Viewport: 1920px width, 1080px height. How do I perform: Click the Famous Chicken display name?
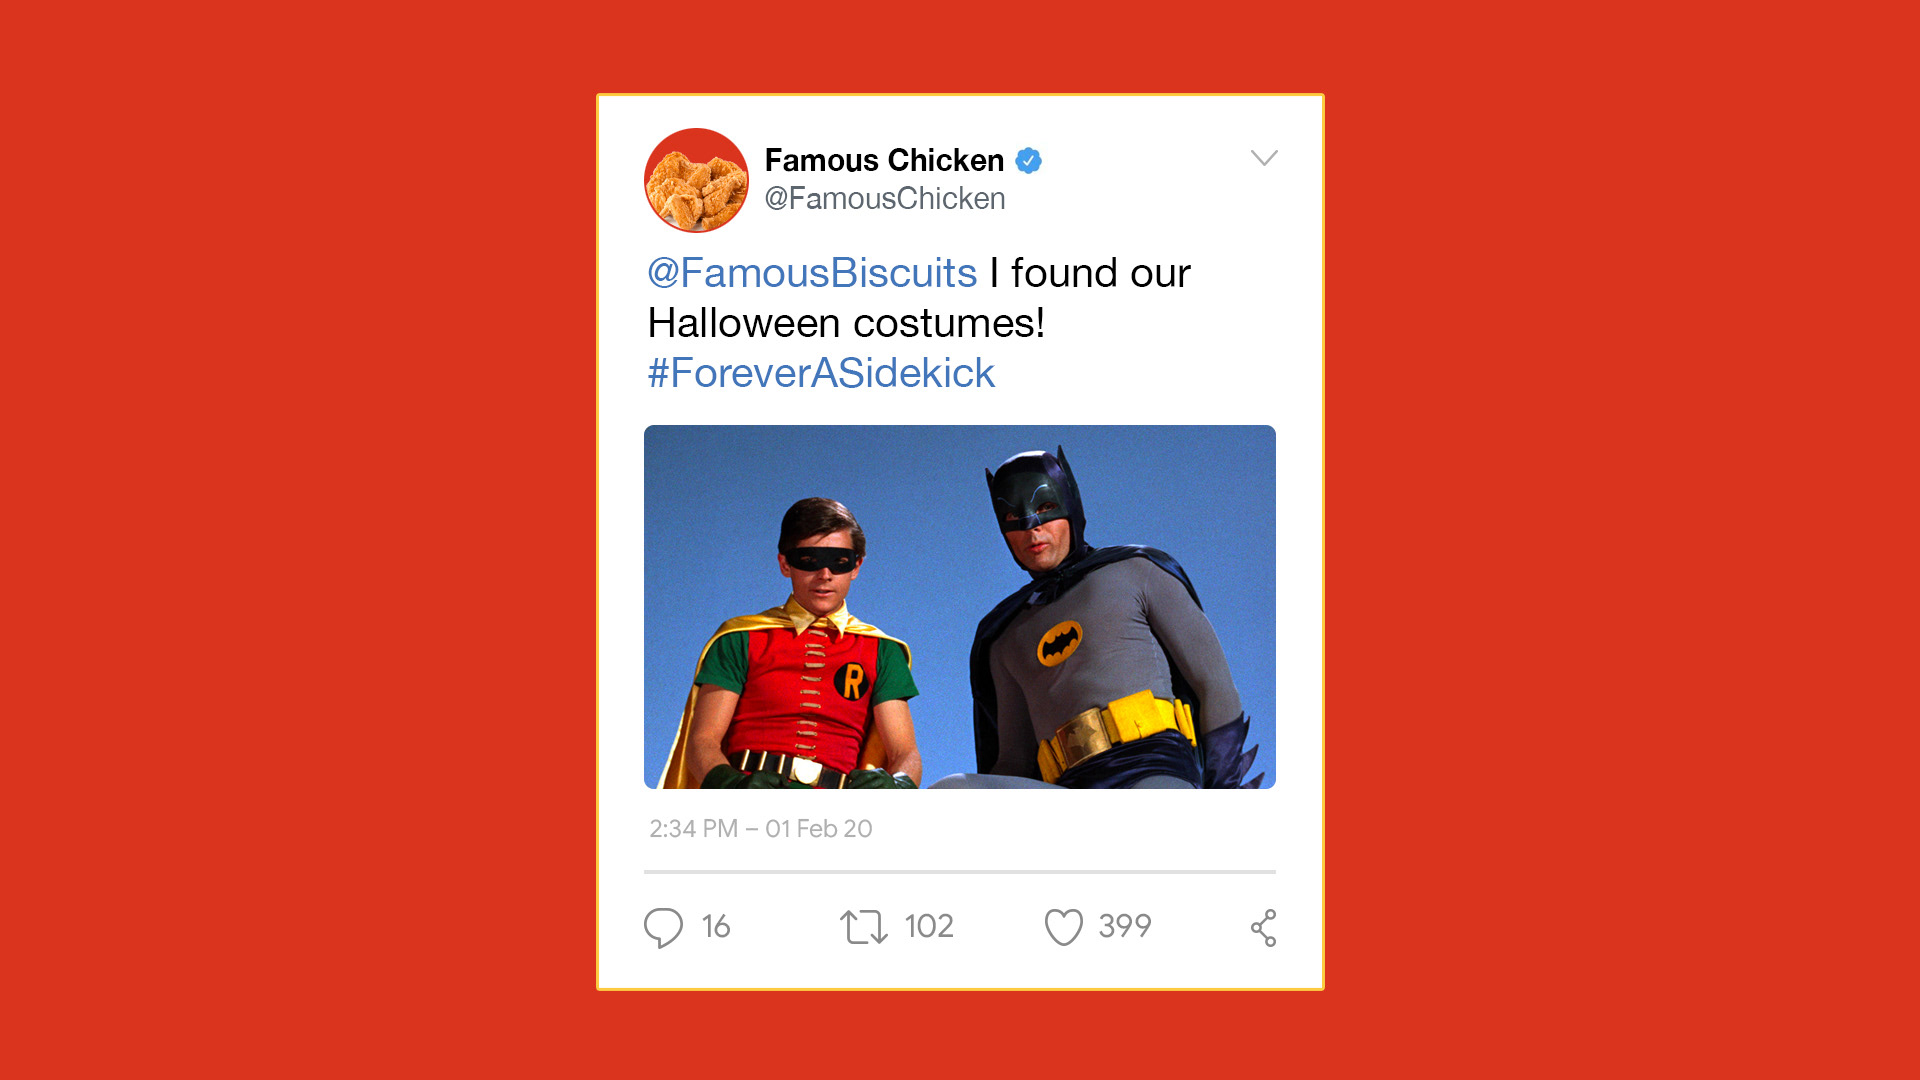click(884, 160)
